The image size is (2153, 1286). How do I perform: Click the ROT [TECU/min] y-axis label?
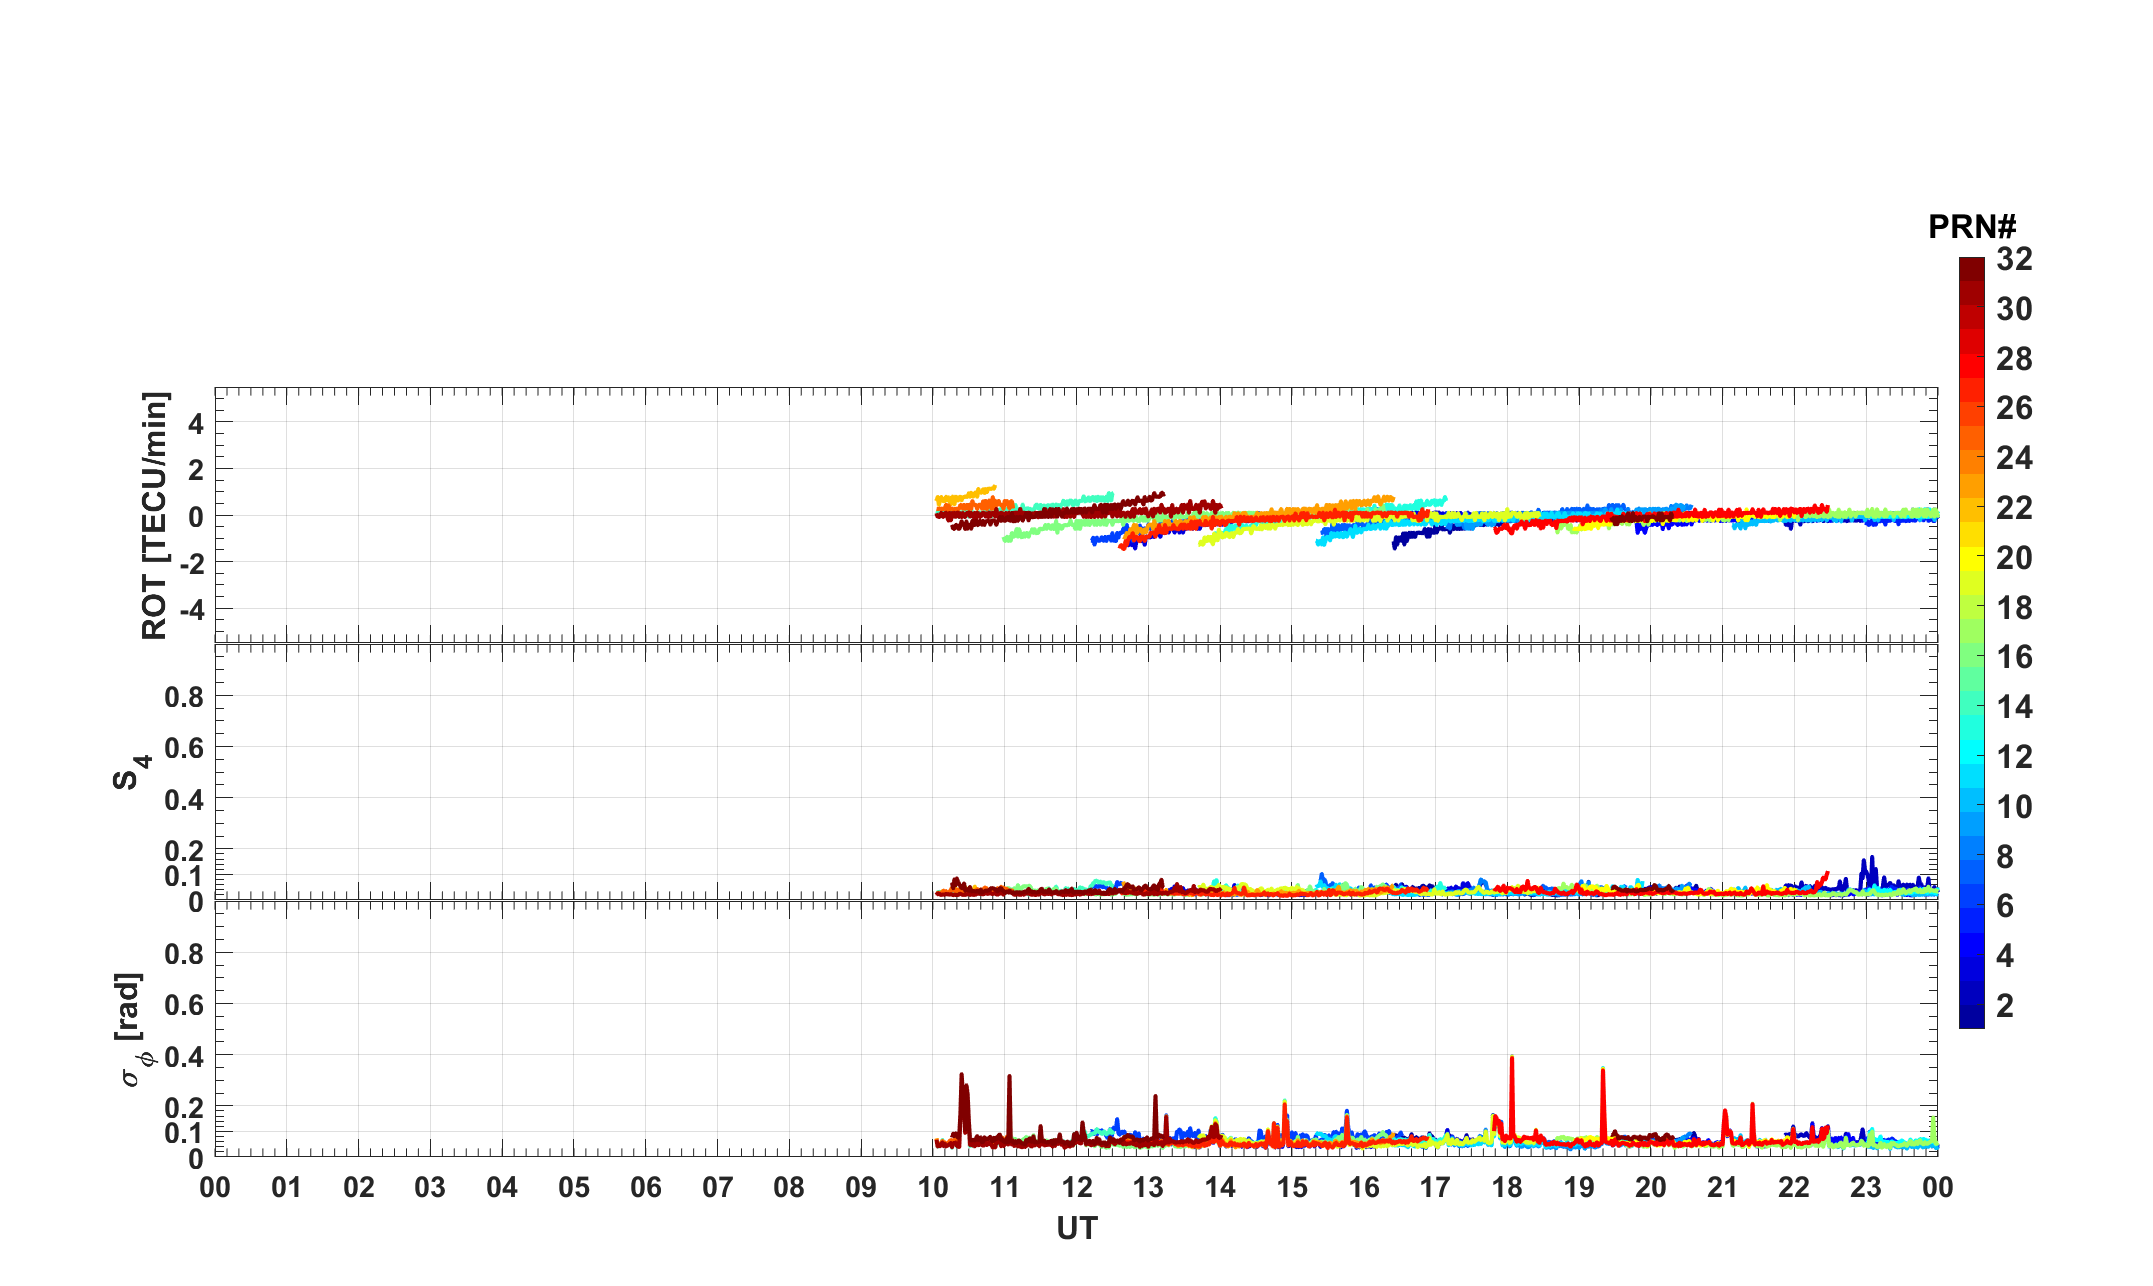(x=155, y=515)
